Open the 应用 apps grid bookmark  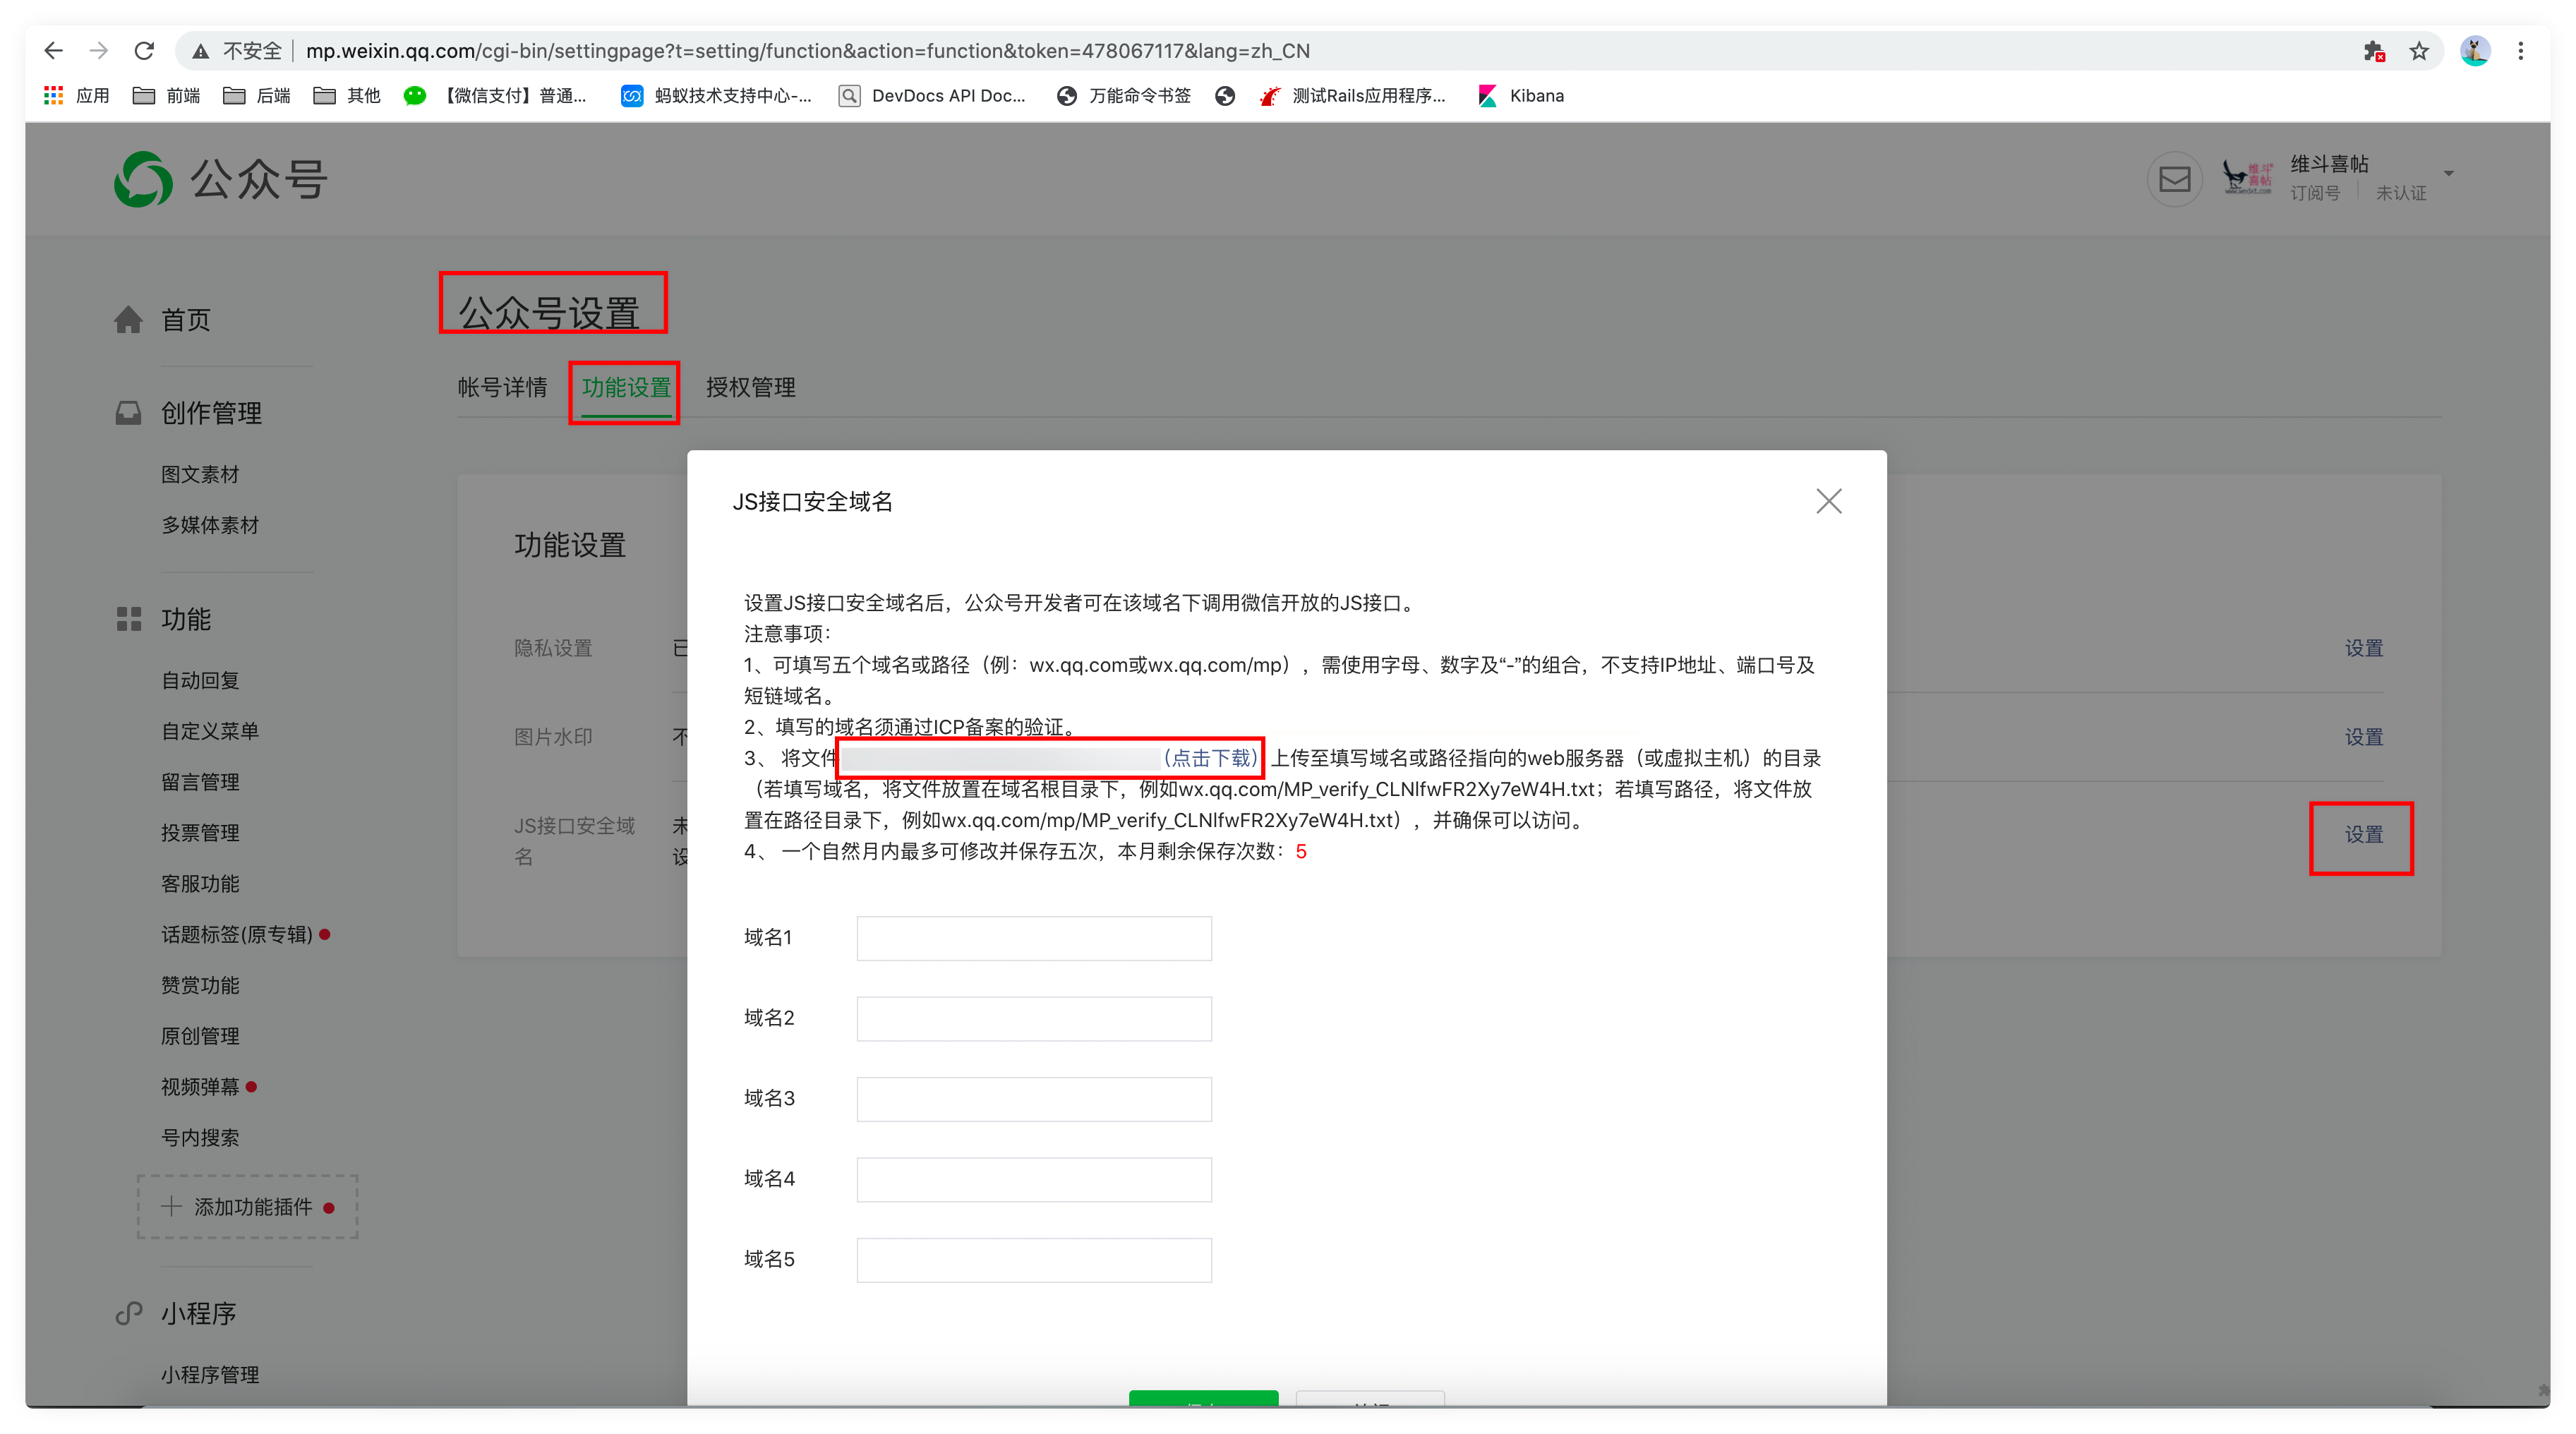point(76,95)
